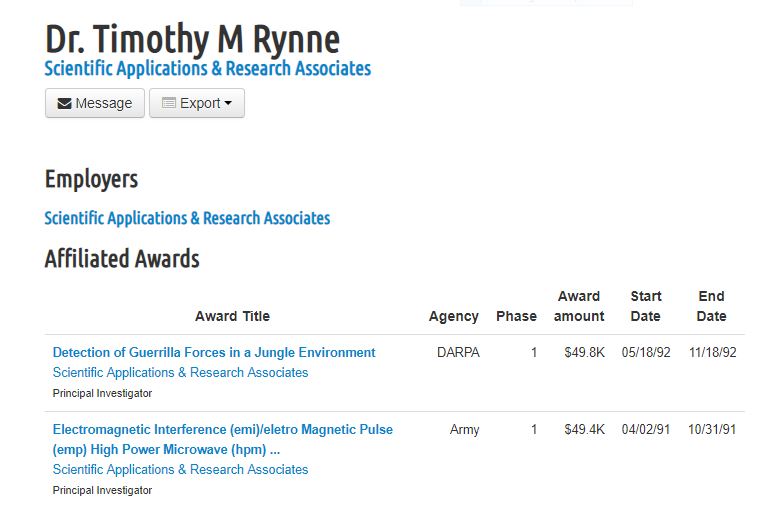Select end date 11/18/92
This screenshot has width=779, height=526.
712,353
